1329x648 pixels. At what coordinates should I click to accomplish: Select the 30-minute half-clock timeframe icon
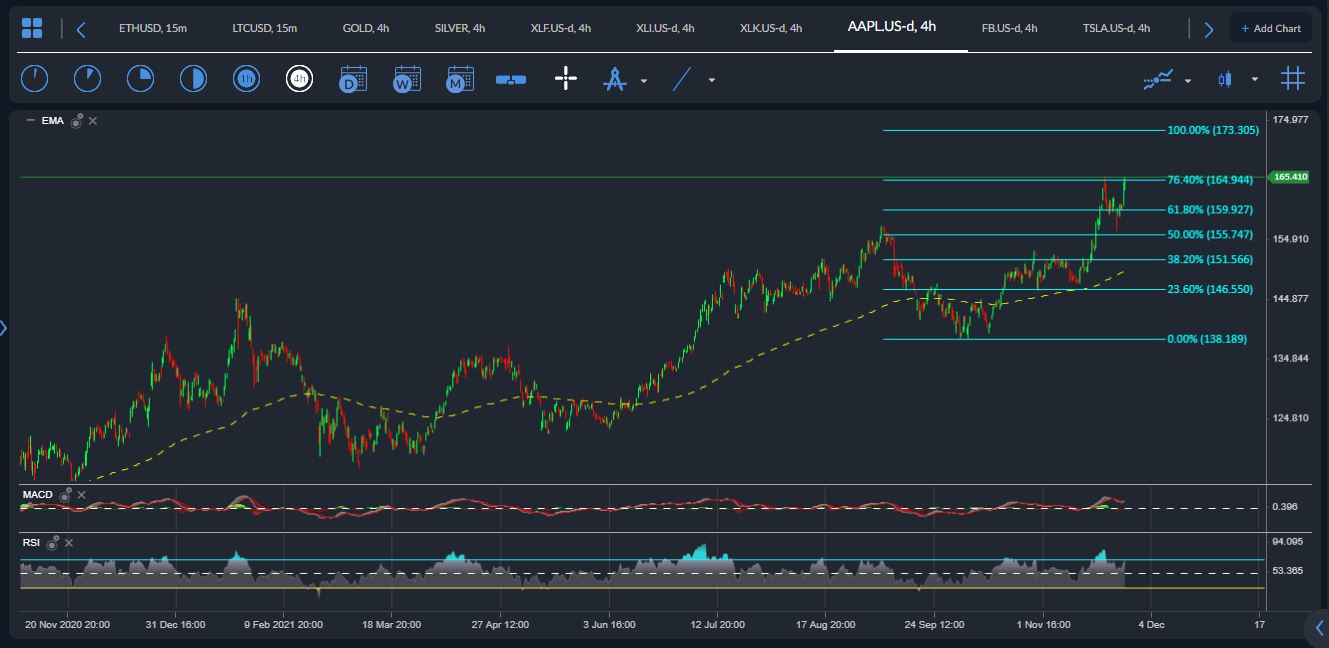[x=193, y=79]
